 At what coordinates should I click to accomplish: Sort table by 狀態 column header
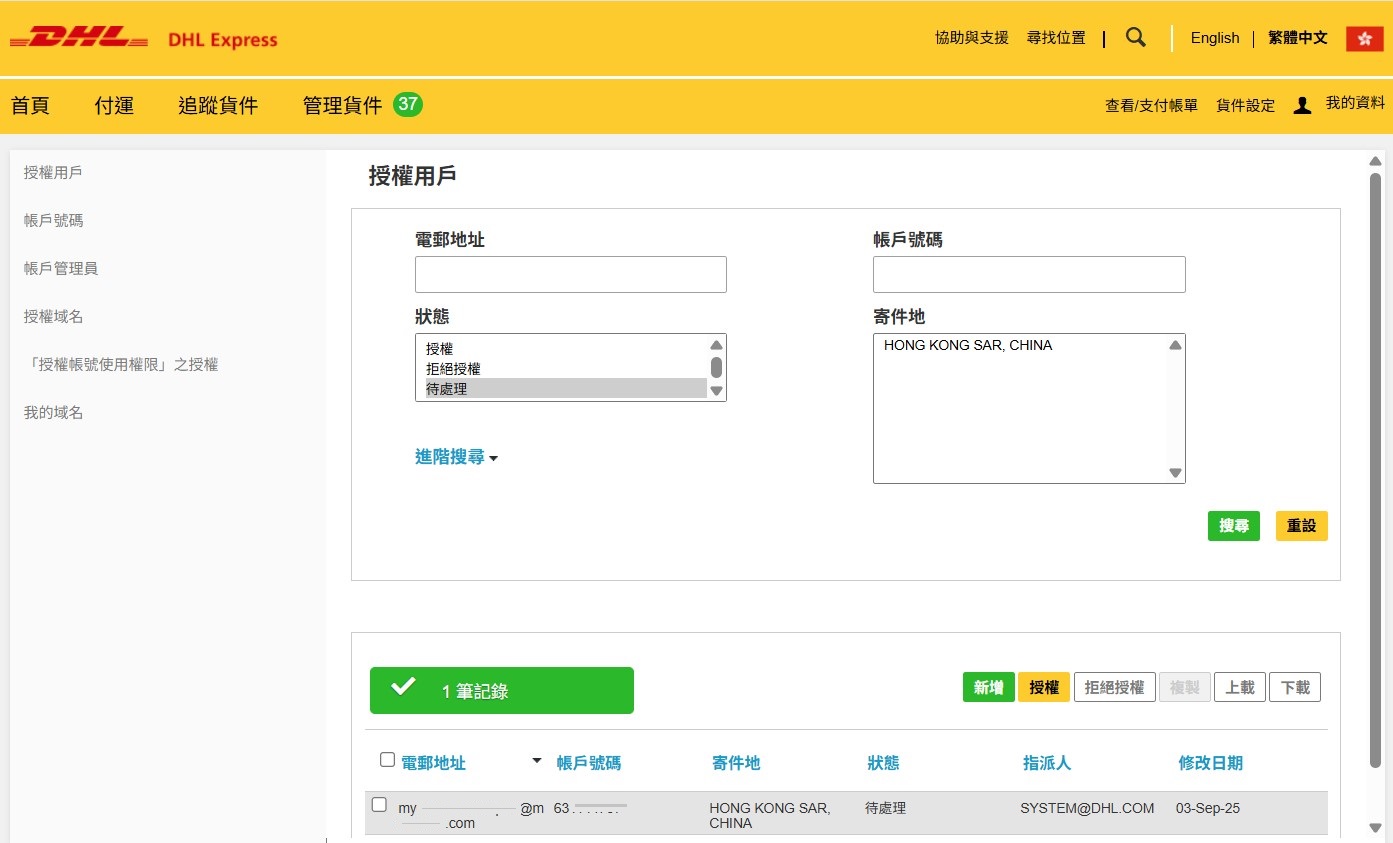(884, 763)
